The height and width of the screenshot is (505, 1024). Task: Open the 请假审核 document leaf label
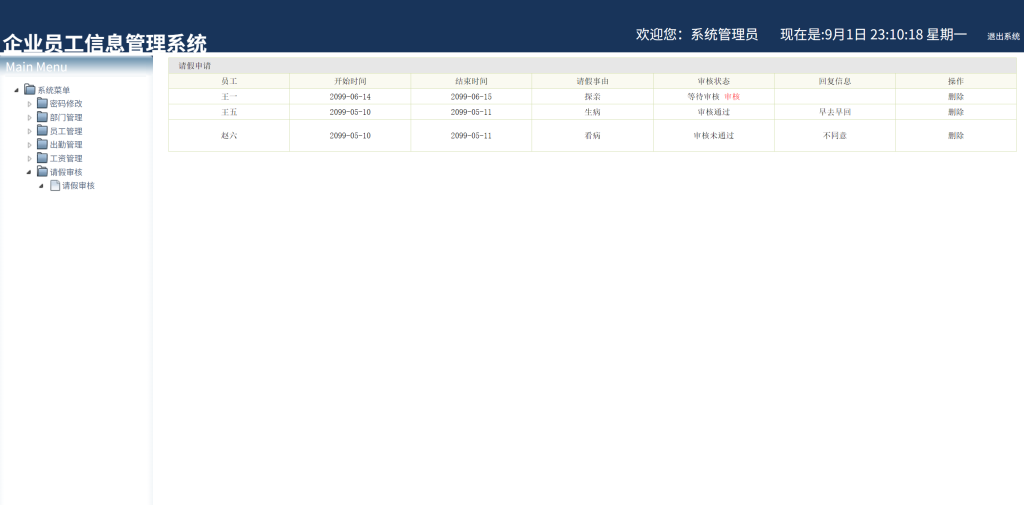(x=78, y=186)
